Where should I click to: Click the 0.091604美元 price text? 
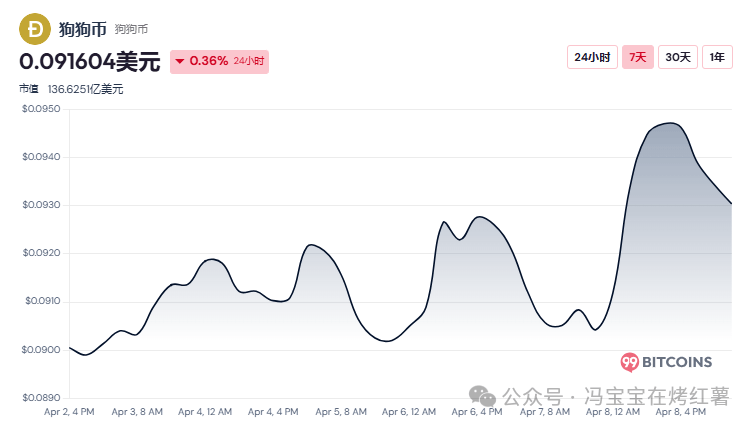[x=89, y=62]
